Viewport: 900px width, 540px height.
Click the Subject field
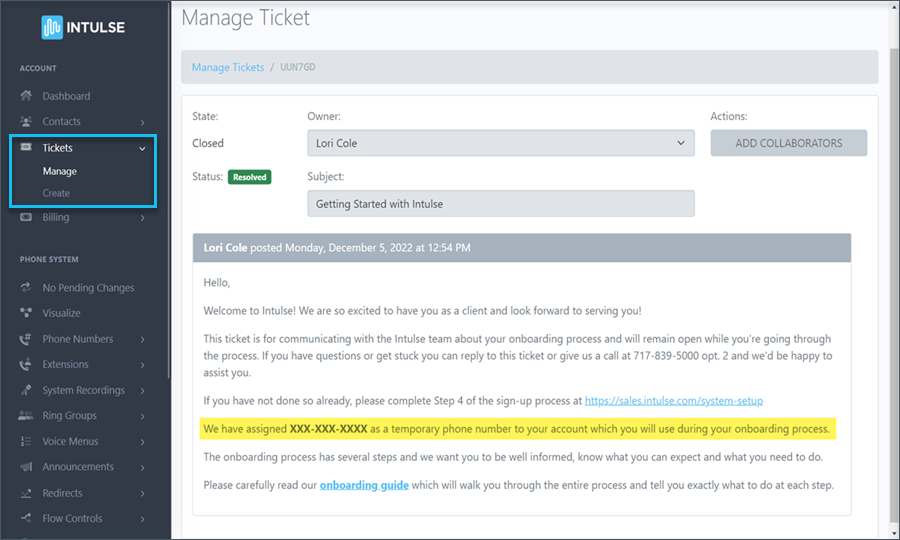[x=500, y=203]
